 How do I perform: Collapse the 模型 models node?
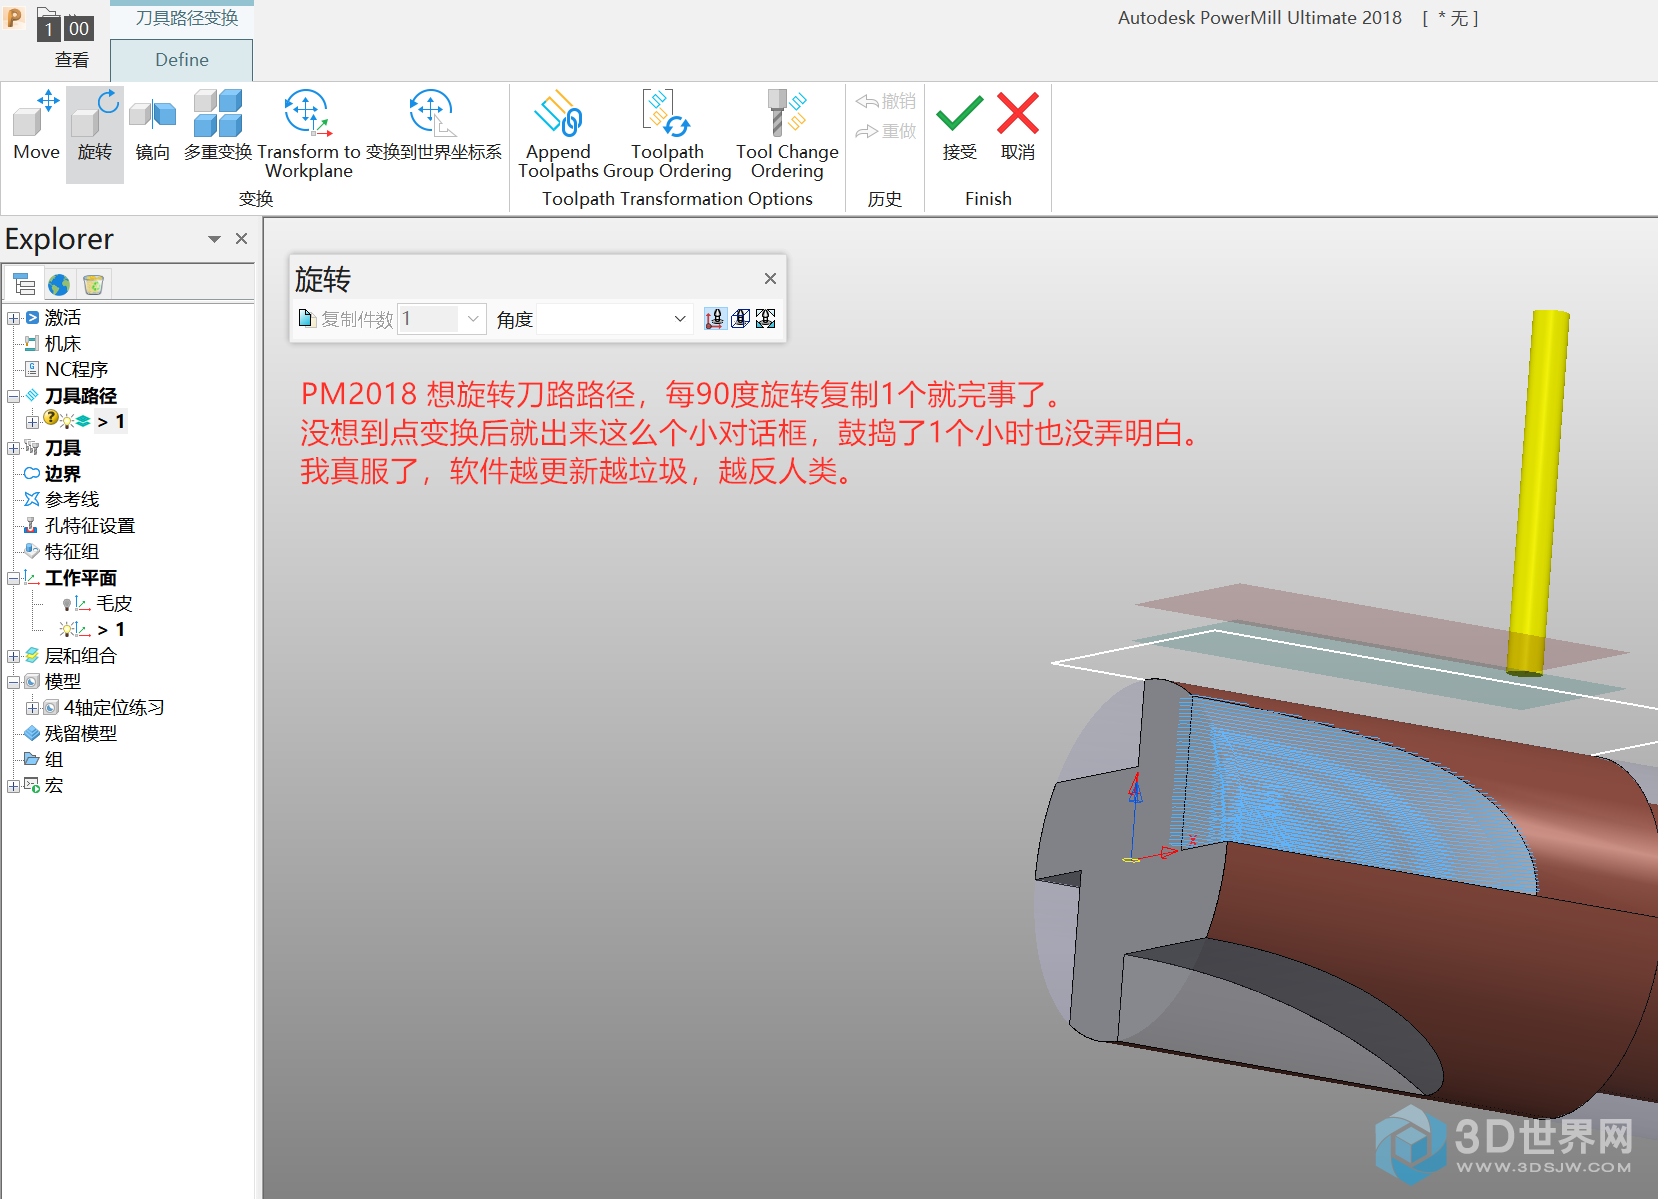(13, 682)
